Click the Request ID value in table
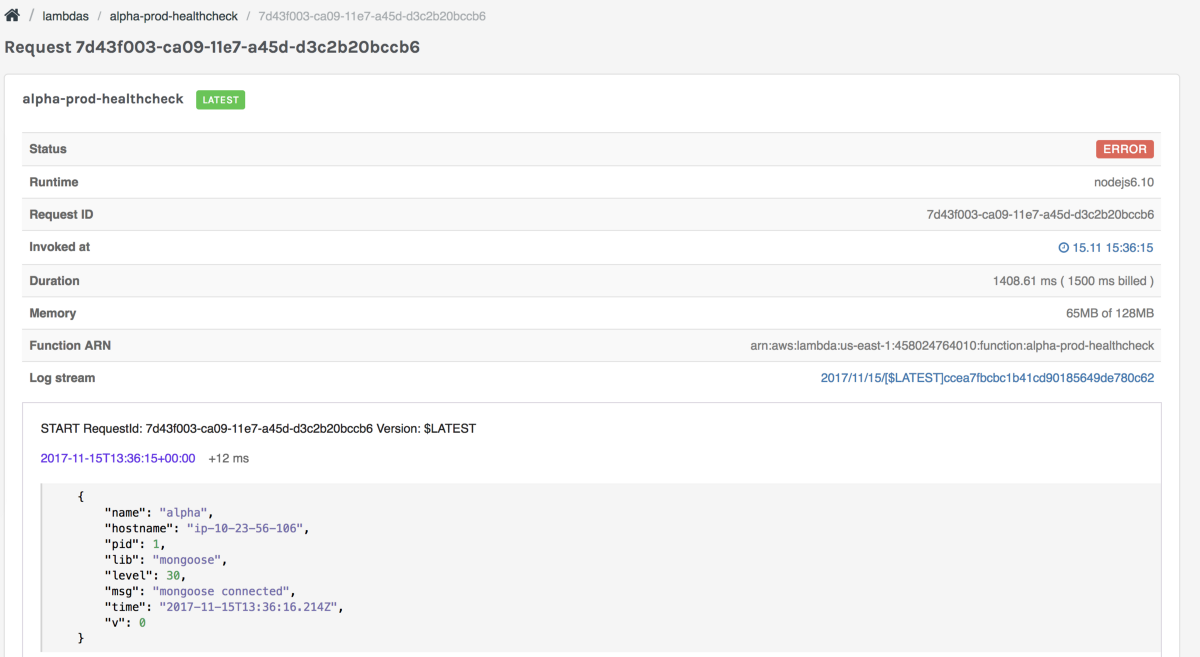 click(x=1040, y=214)
